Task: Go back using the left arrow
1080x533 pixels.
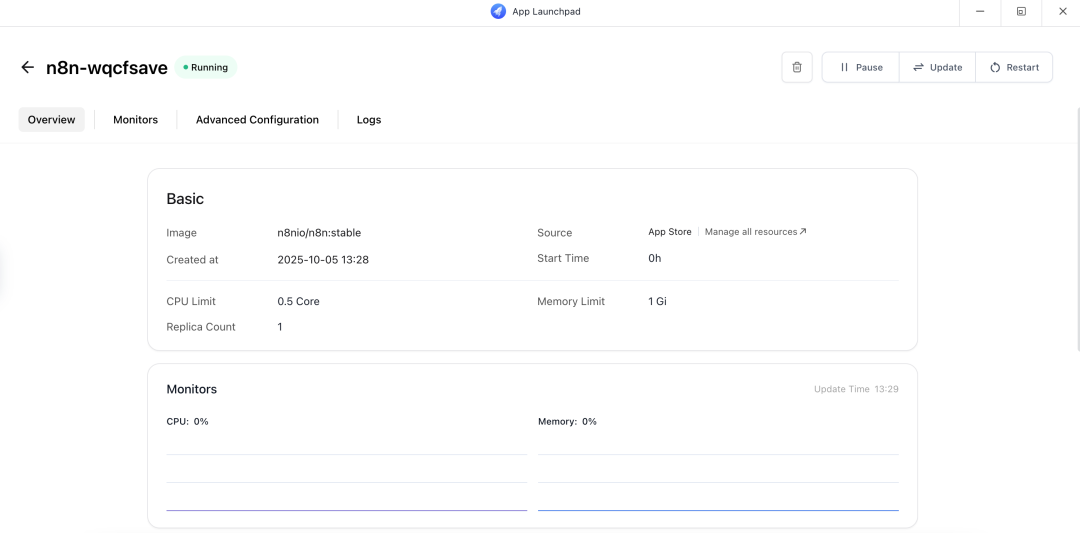Action: 27,67
